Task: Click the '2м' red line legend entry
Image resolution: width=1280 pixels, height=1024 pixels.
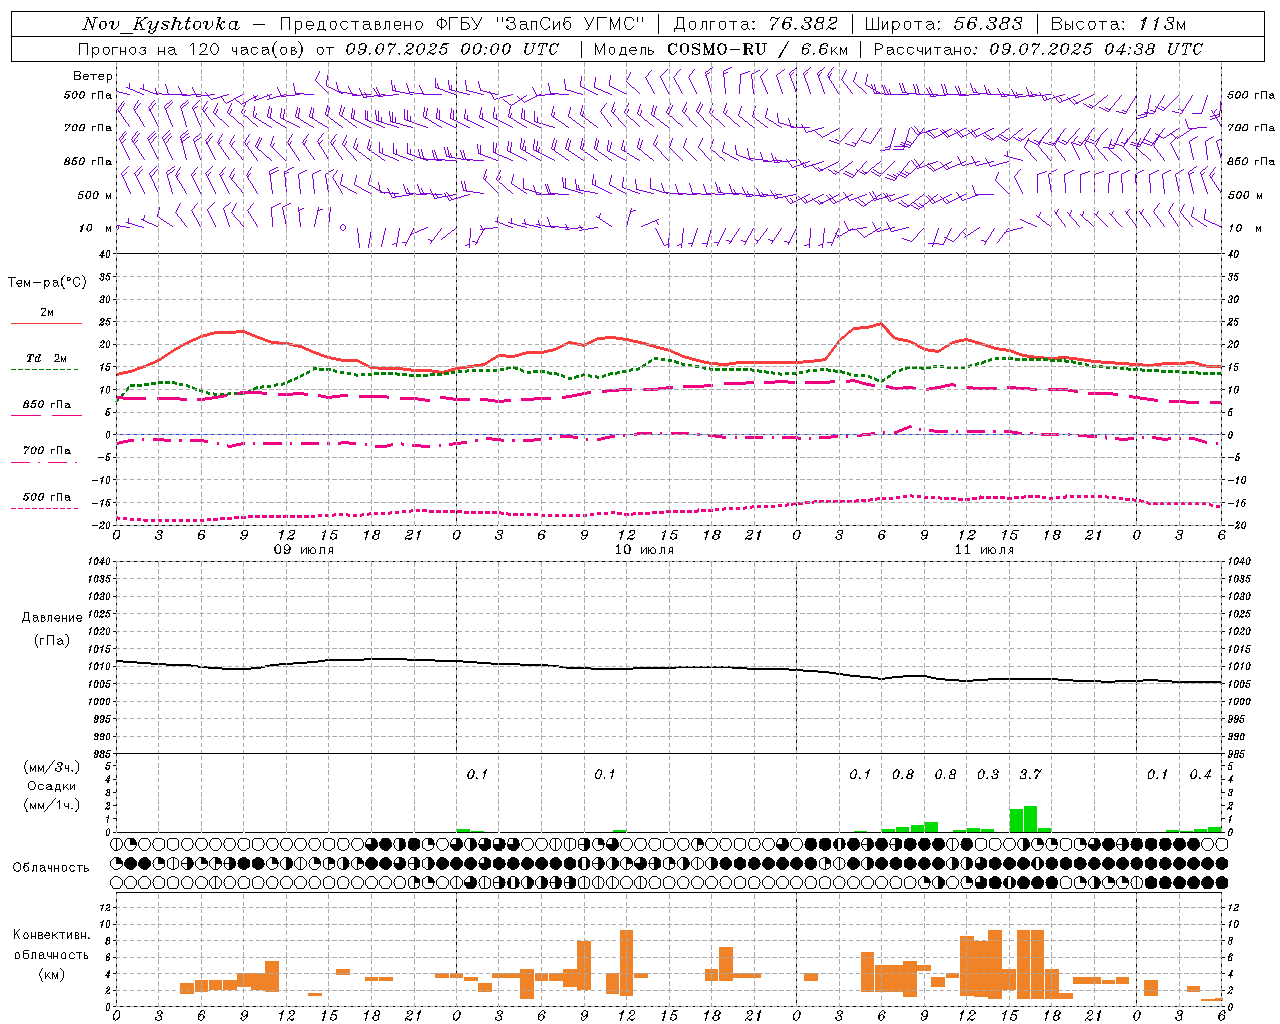Action: coord(47,312)
